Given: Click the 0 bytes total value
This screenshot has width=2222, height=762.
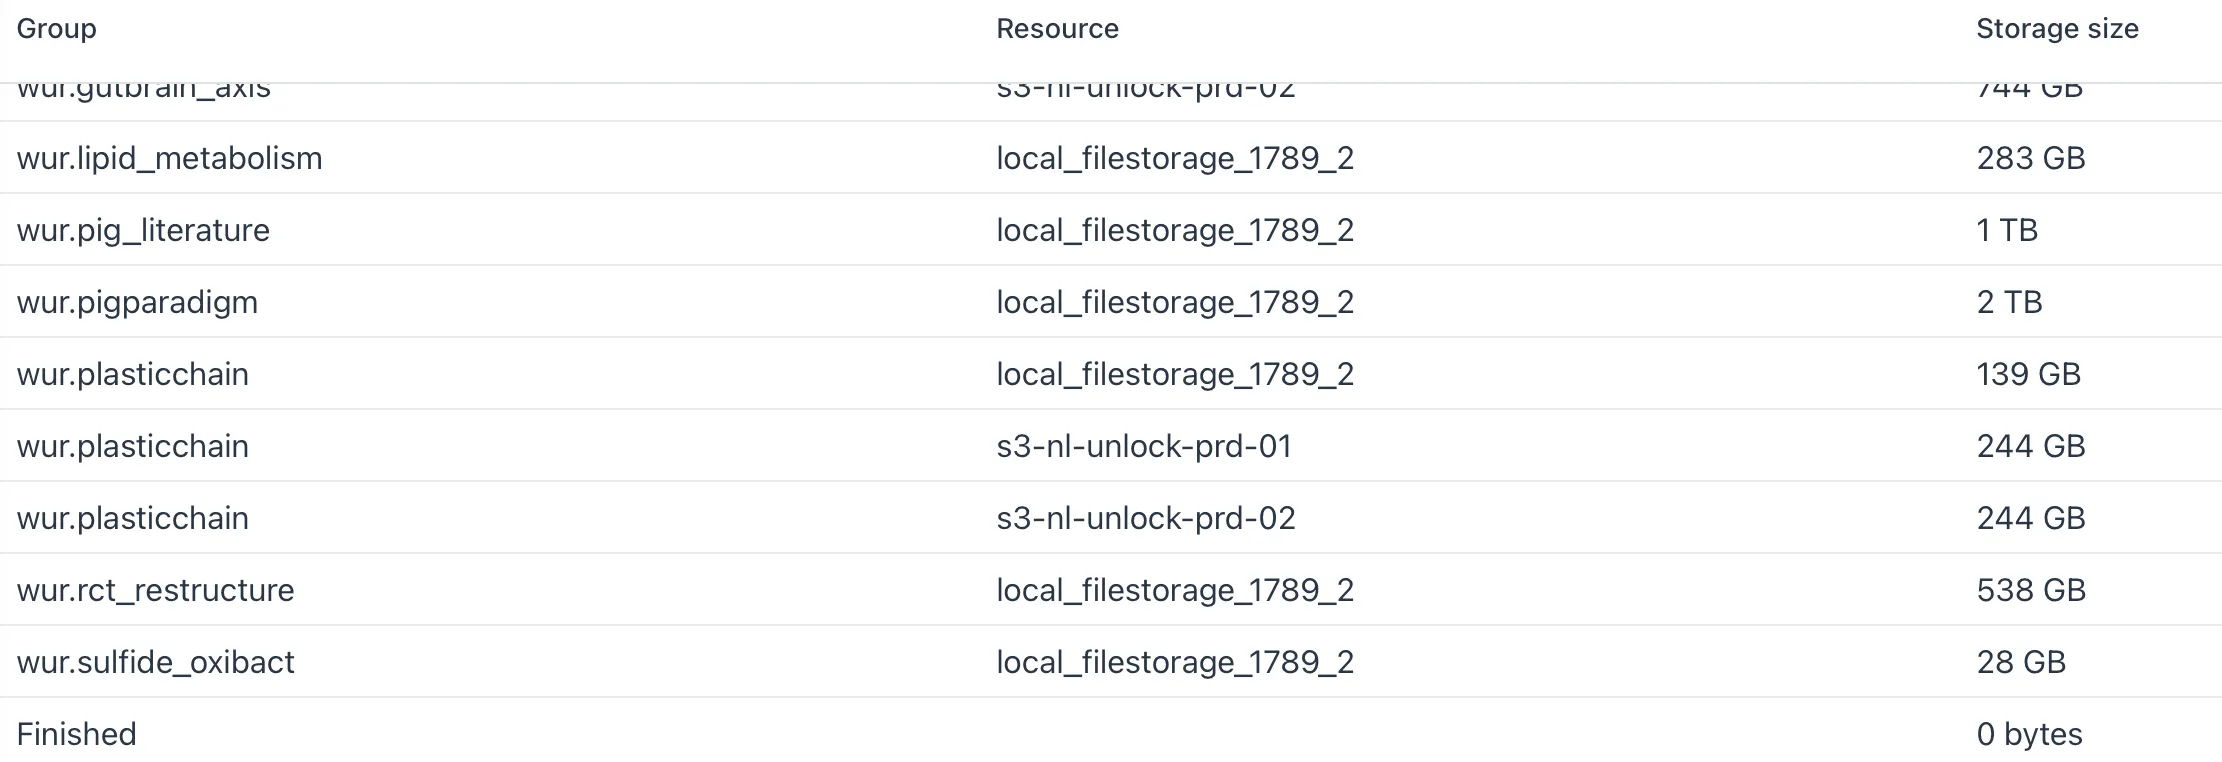Looking at the screenshot, I should pyautogui.click(x=2029, y=734).
